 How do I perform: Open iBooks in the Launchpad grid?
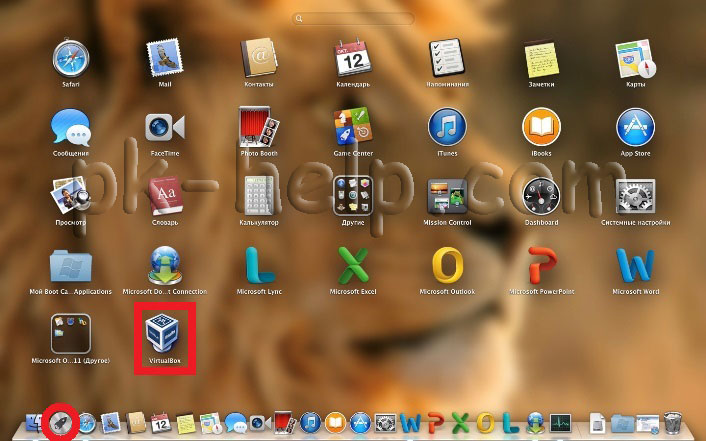click(541, 127)
